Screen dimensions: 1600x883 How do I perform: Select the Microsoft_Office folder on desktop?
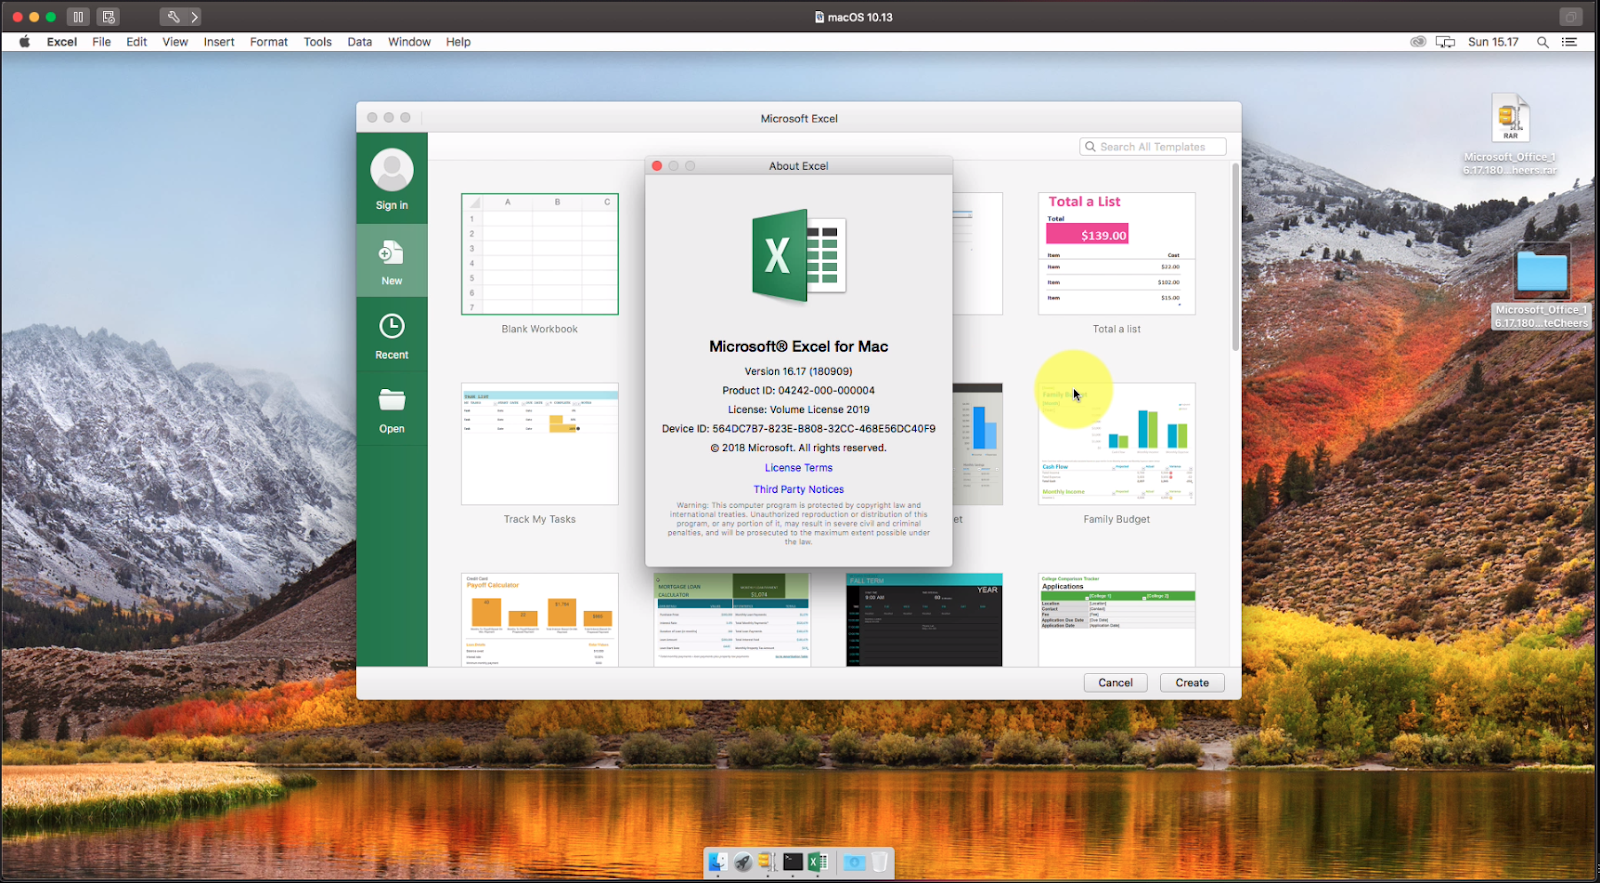click(1541, 272)
